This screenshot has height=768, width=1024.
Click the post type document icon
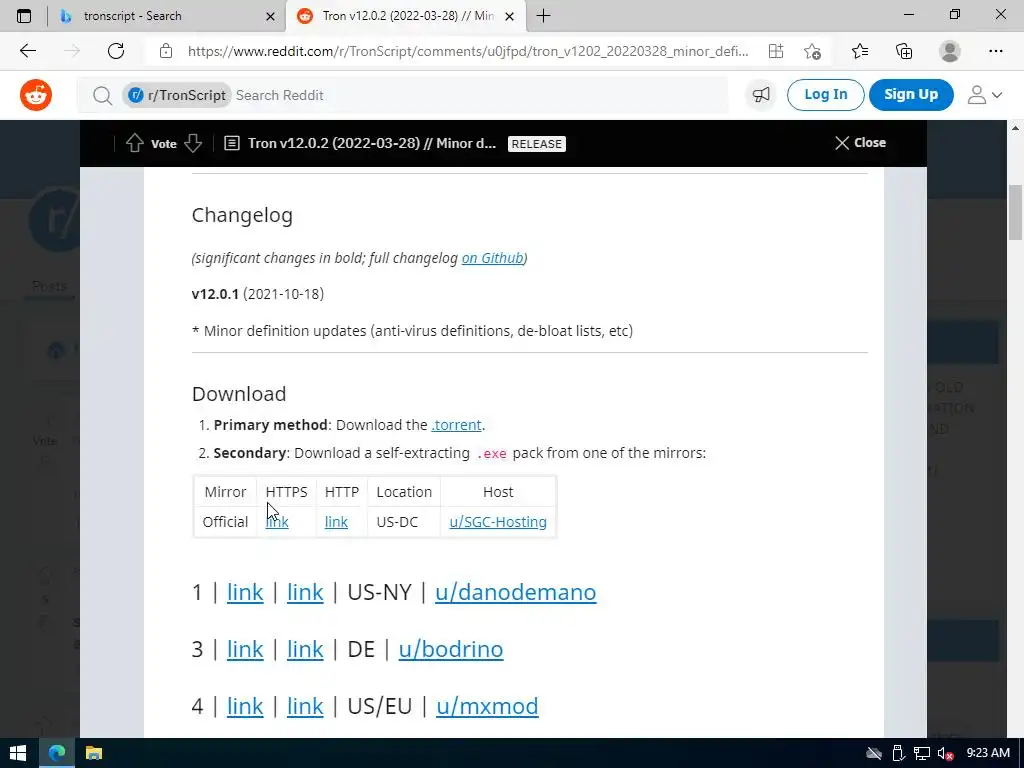(x=232, y=143)
